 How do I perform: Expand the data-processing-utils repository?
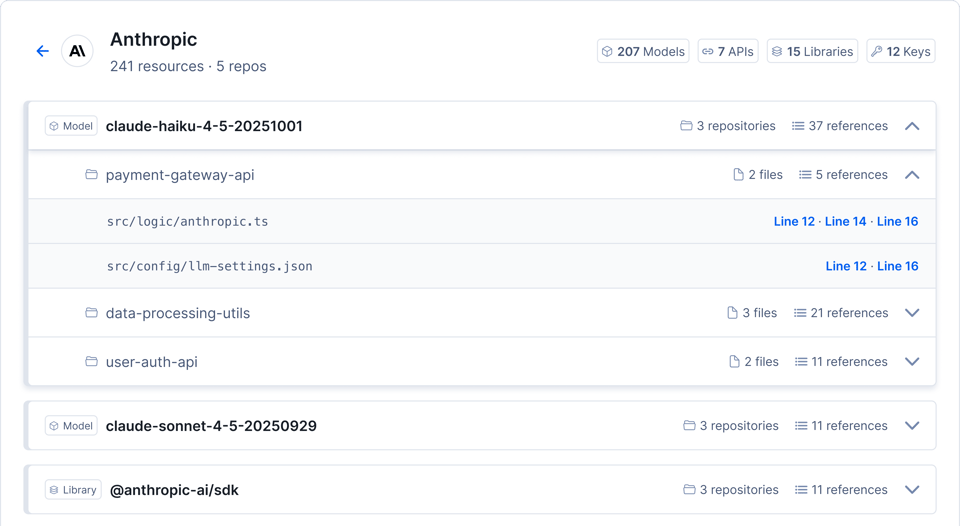click(x=912, y=313)
